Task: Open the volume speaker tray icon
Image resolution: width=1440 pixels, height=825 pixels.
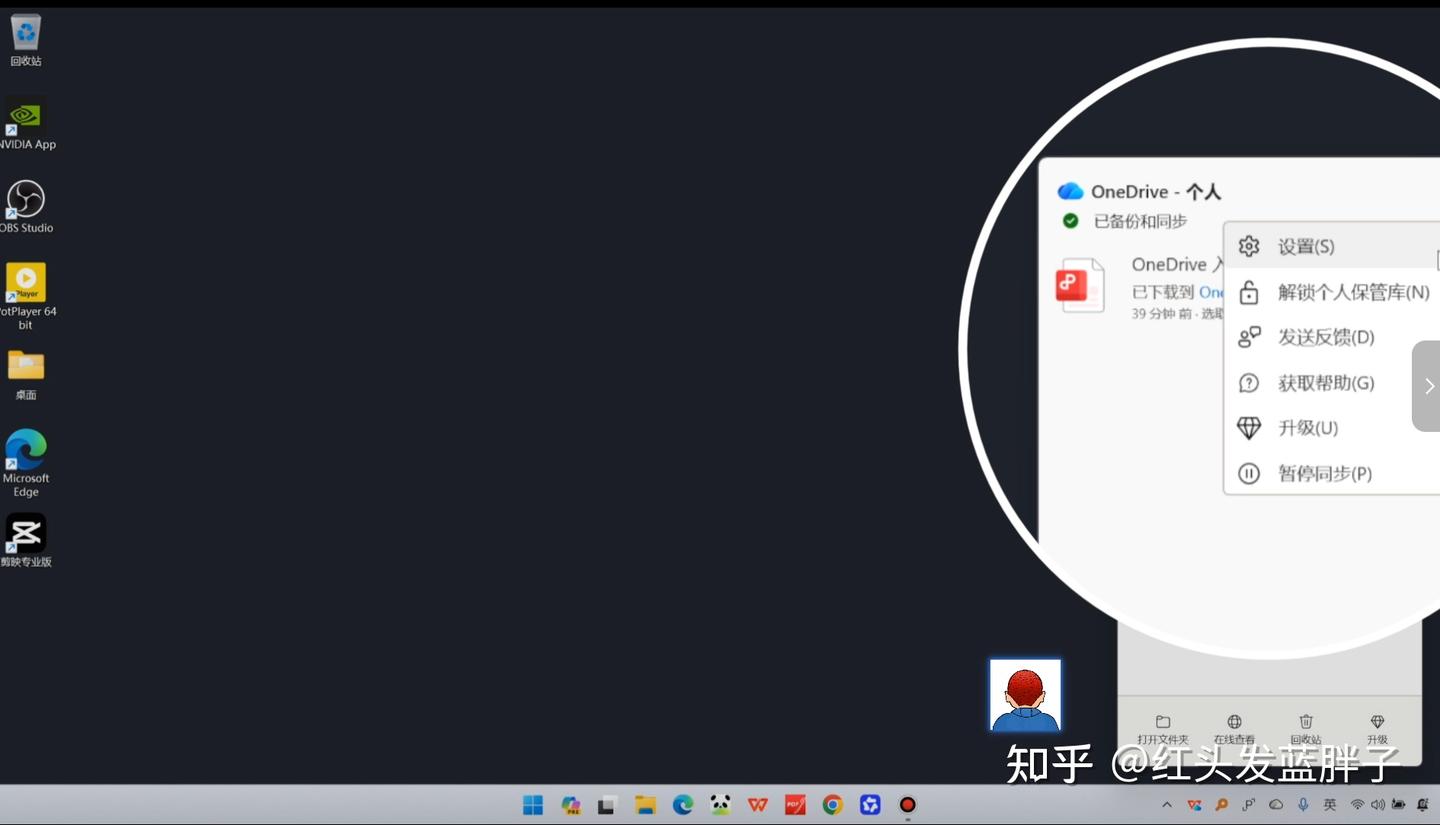Action: tap(1378, 805)
